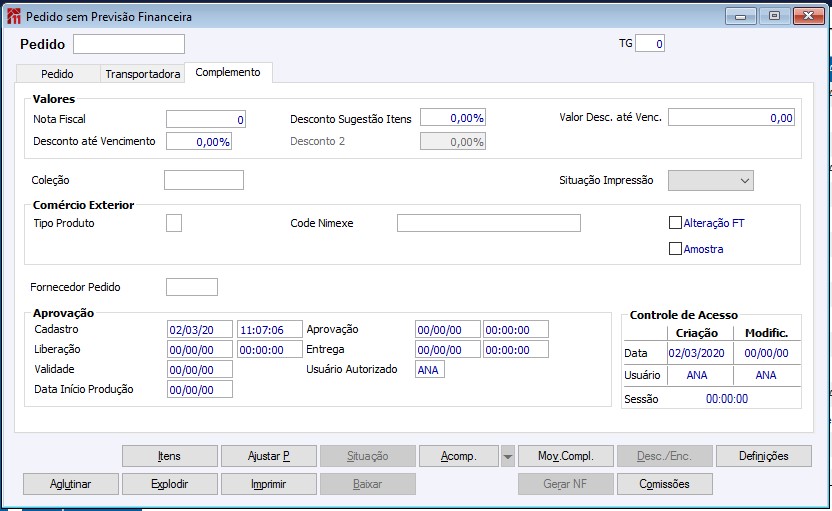Select the Complemento tab
This screenshot has height=511, width=832.
228,72
